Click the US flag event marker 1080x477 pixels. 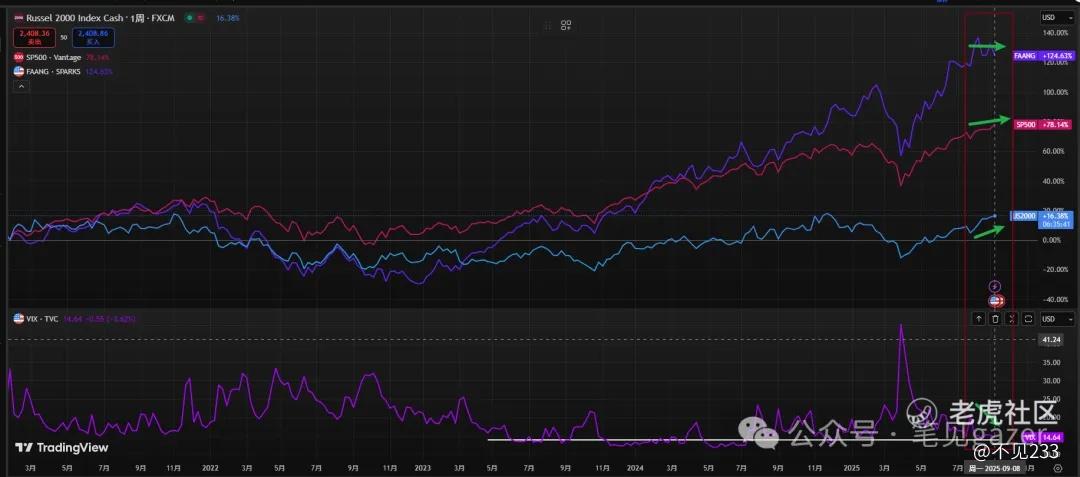pyautogui.click(x=995, y=301)
